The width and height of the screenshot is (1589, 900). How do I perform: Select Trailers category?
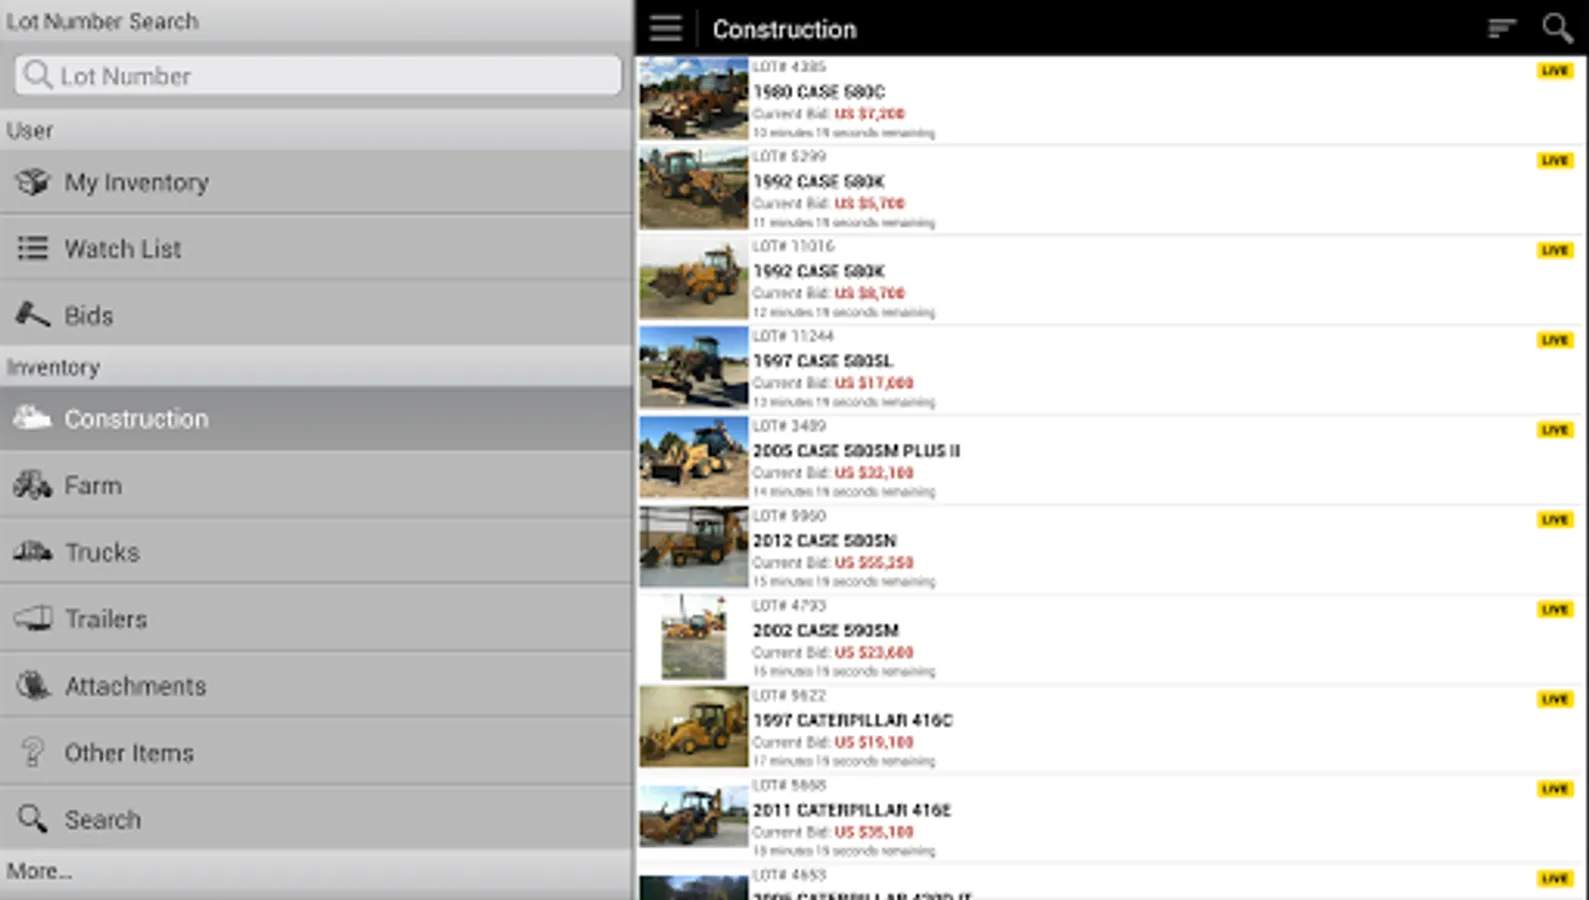tap(316, 618)
